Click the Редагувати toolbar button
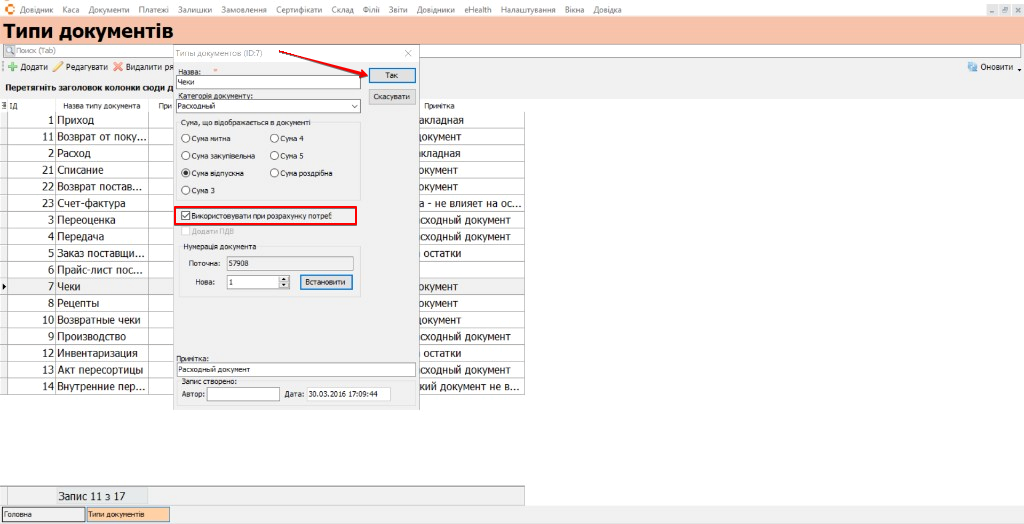The width and height of the screenshot is (1024, 524). coord(80,67)
